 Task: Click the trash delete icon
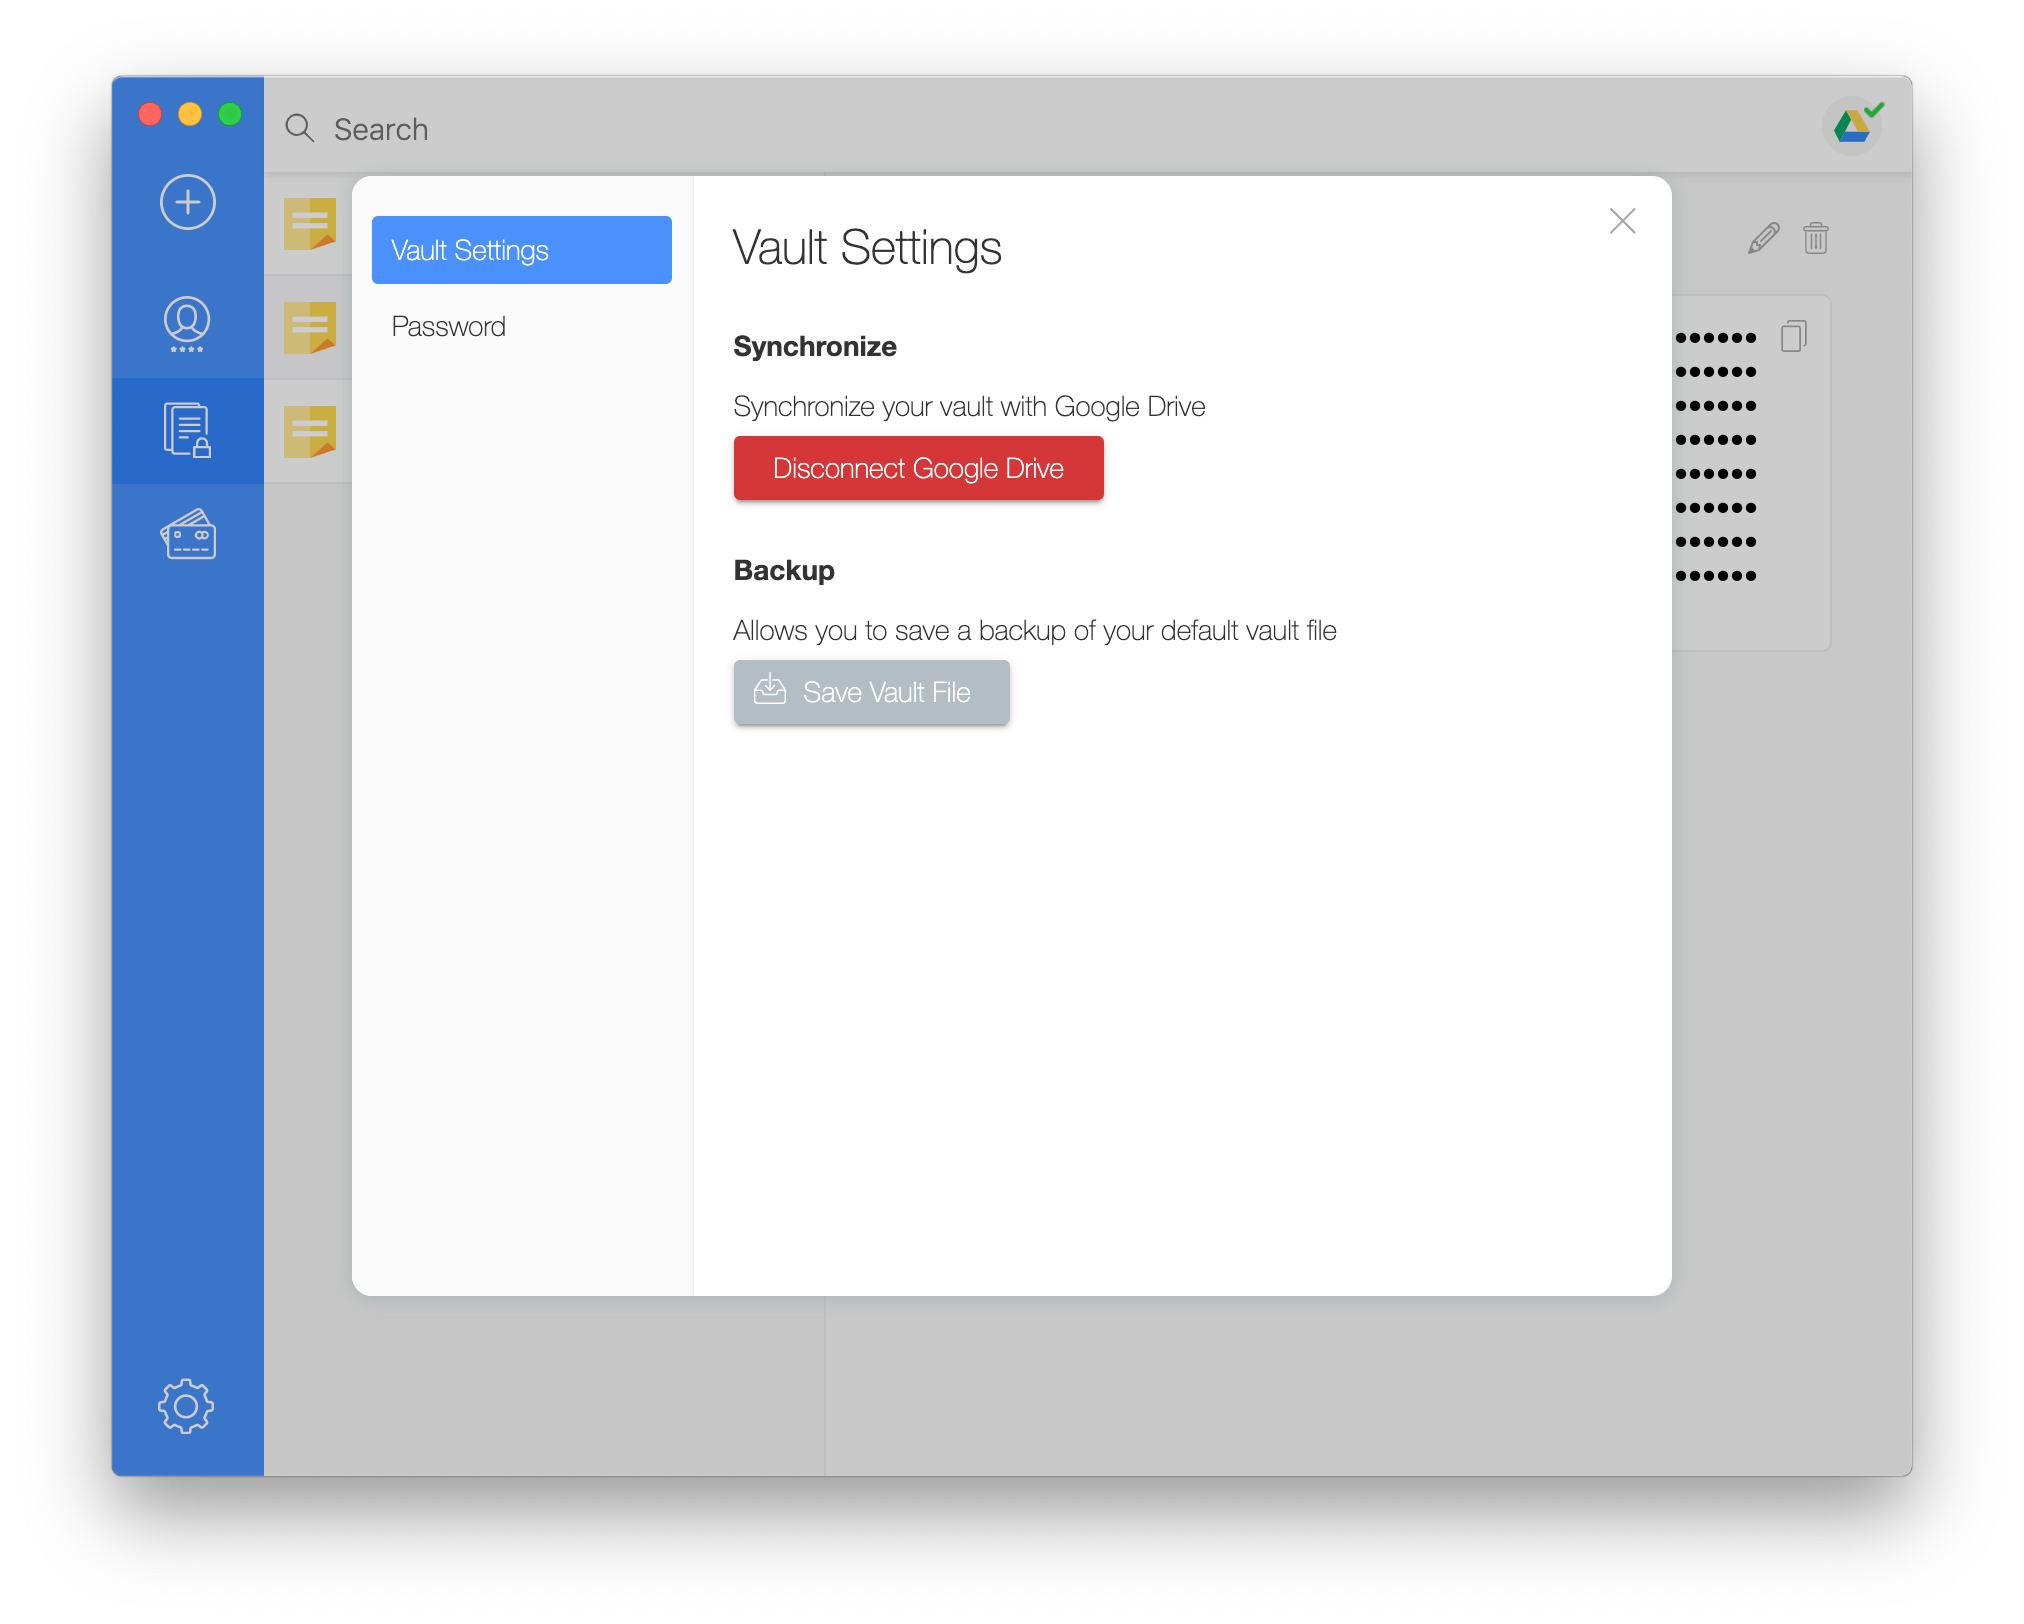click(1816, 238)
